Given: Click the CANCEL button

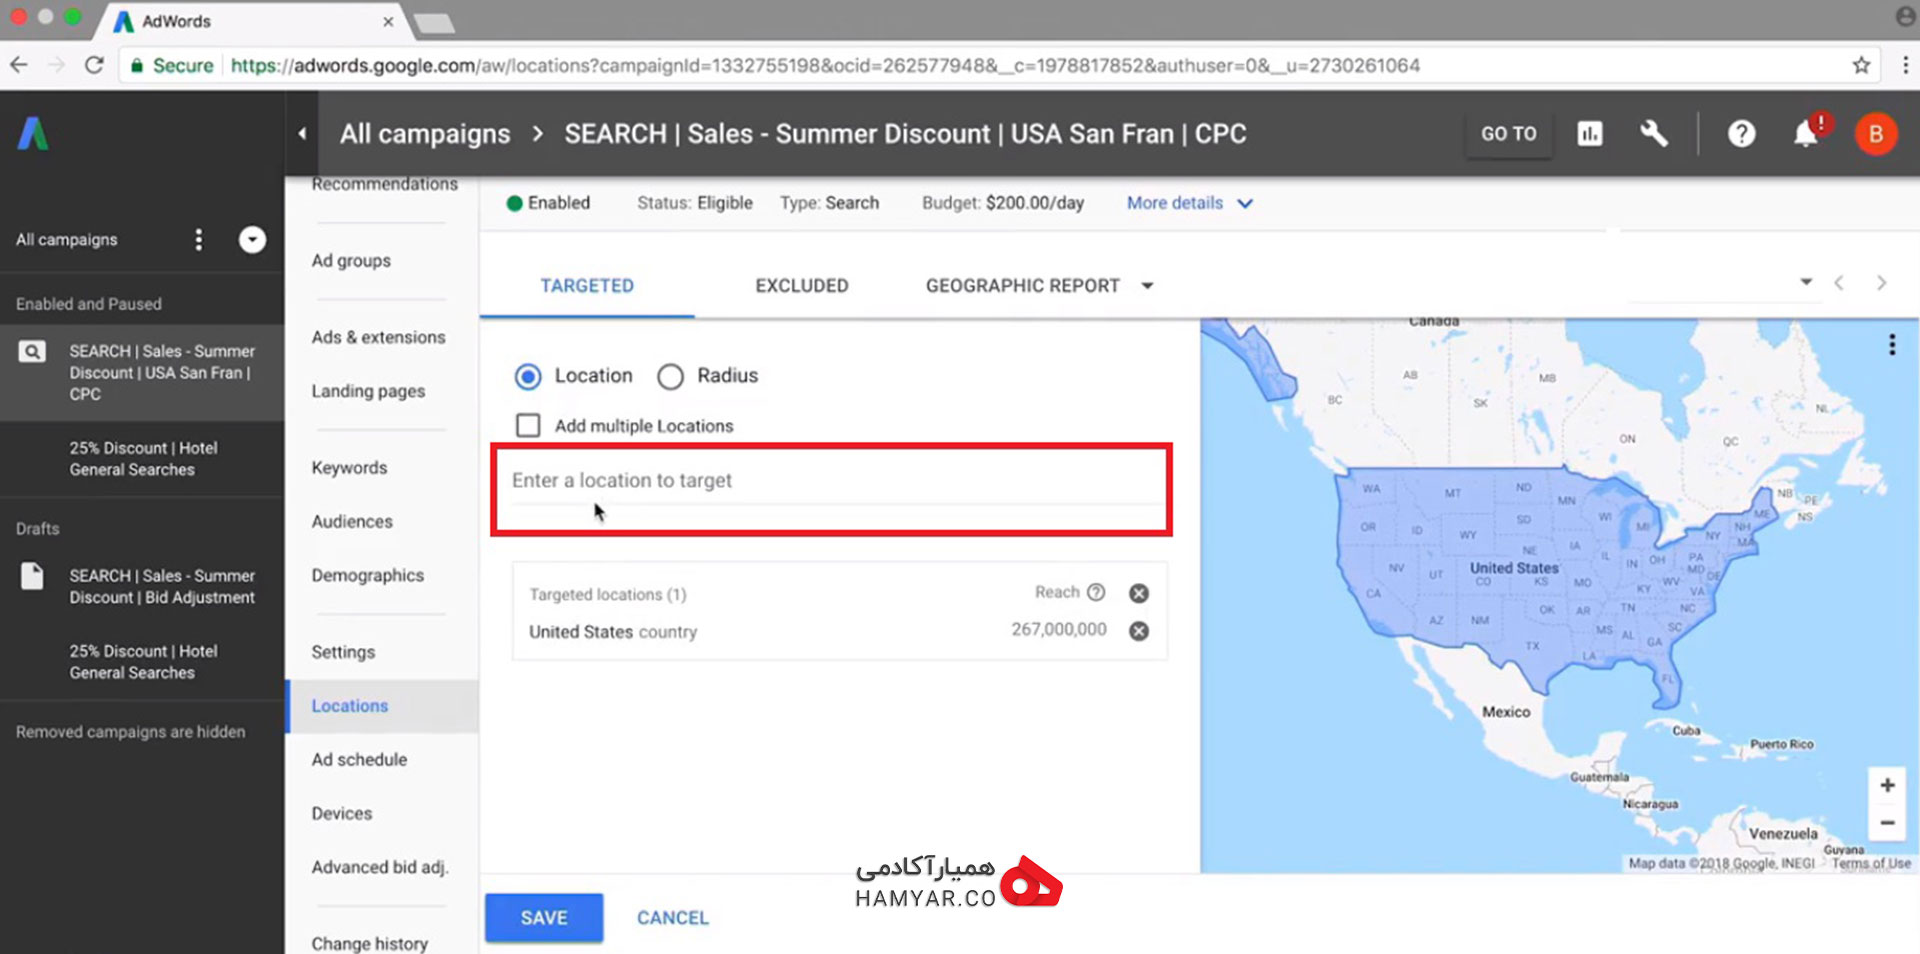Looking at the screenshot, I should click(x=673, y=918).
